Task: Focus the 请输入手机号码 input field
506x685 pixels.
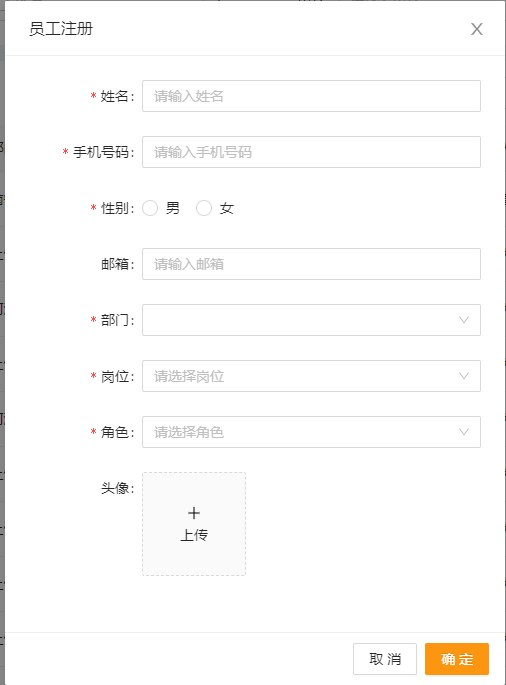Action: (311, 152)
